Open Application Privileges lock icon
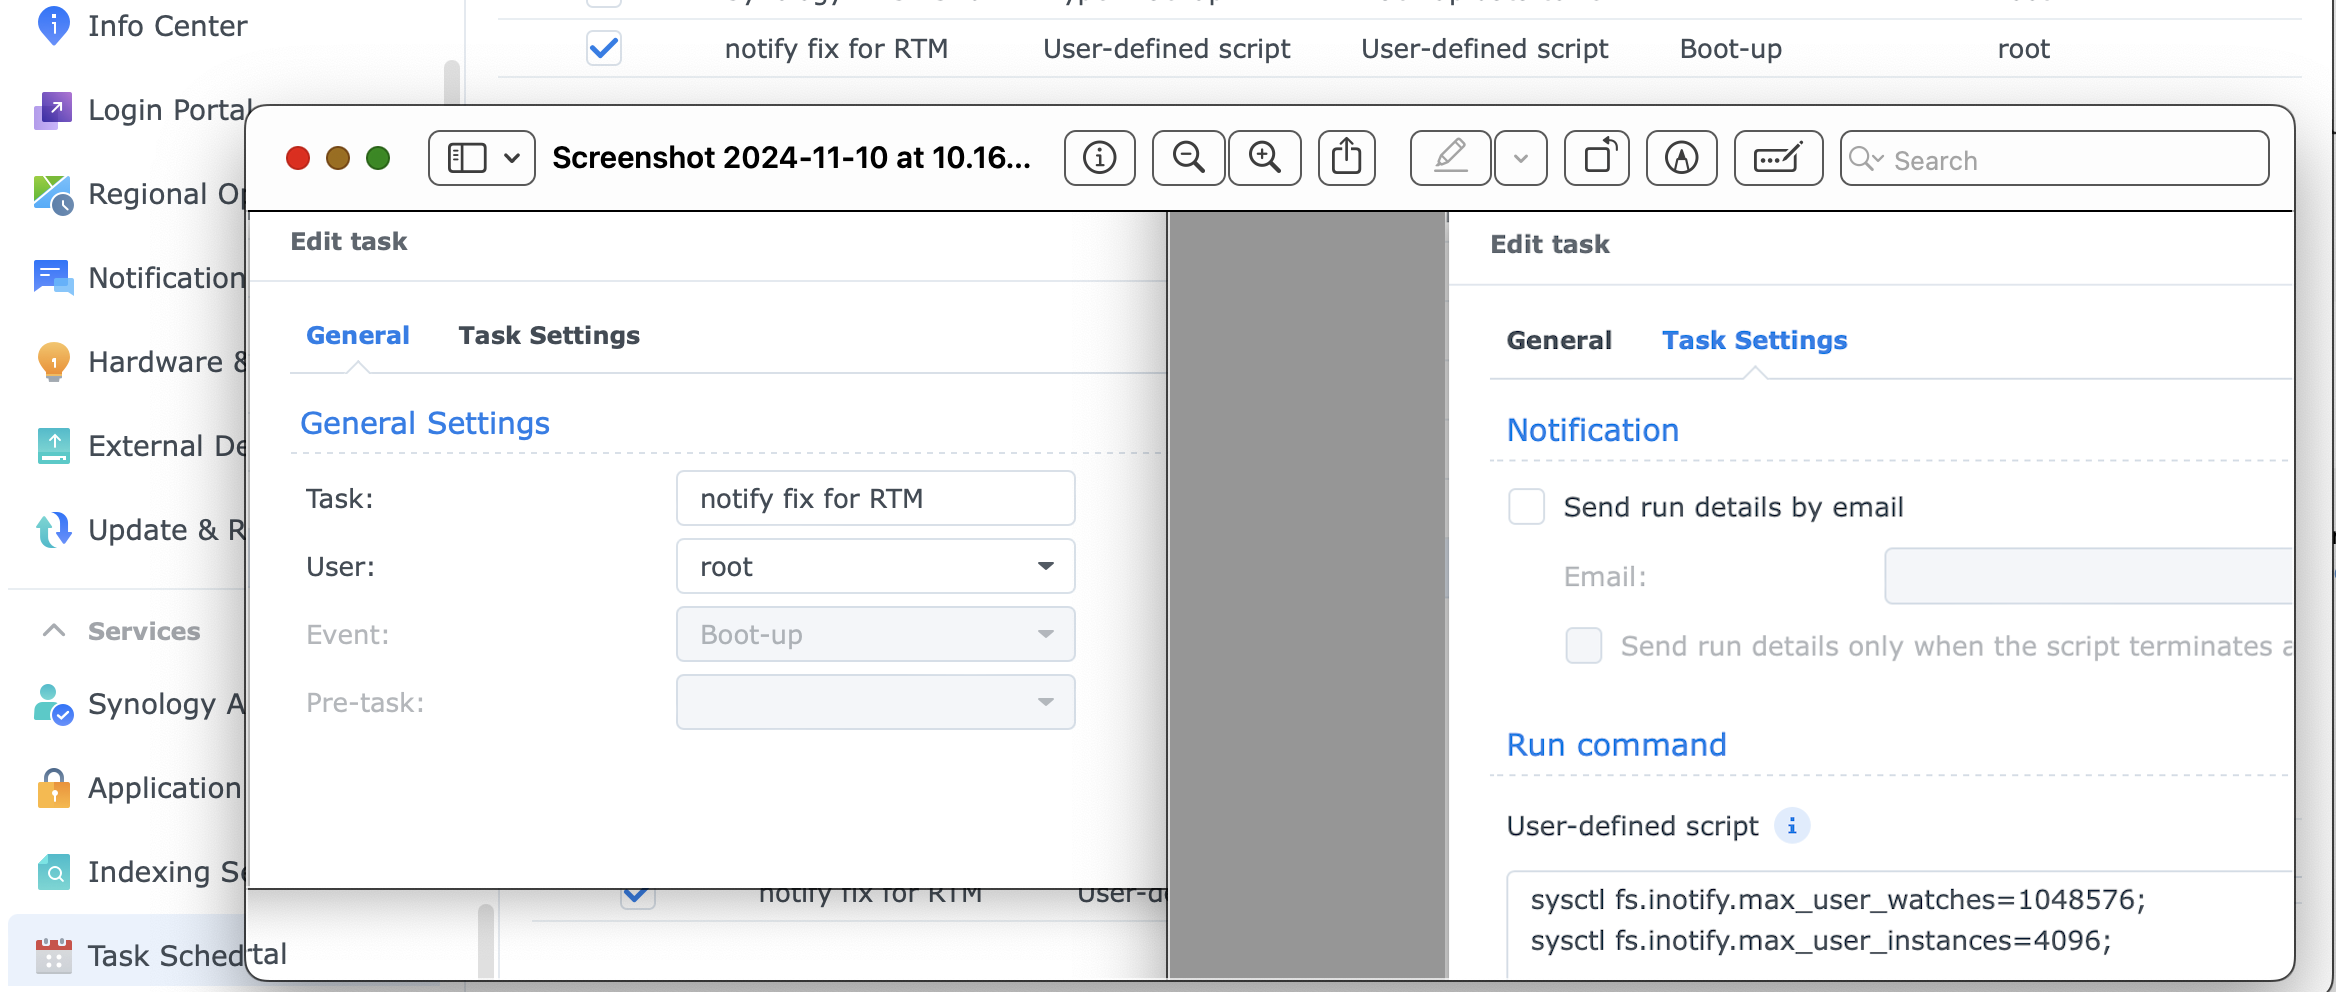 click(53, 788)
